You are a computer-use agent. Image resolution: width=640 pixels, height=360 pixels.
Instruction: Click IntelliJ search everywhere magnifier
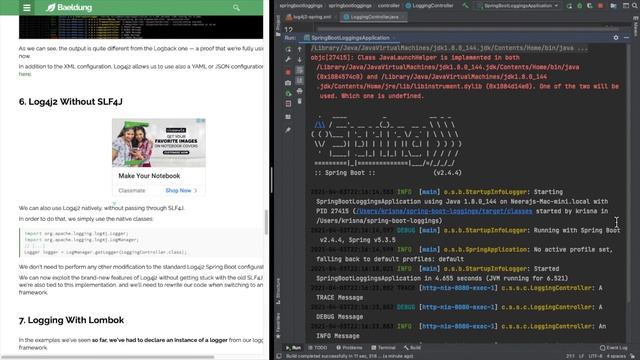pyautogui.click(x=636, y=6)
